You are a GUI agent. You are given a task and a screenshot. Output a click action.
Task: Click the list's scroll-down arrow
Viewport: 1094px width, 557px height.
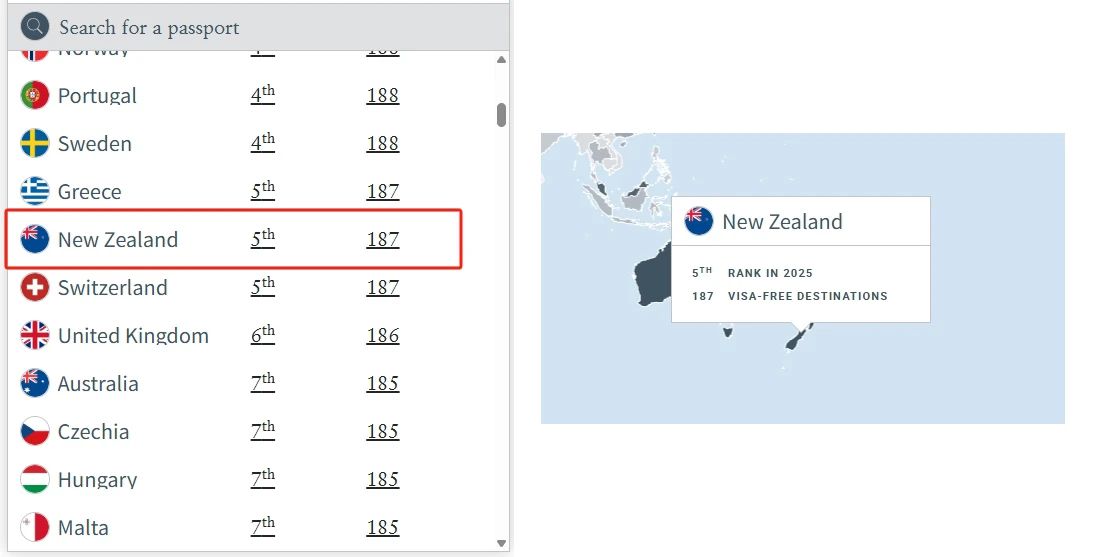[x=501, y=543]
